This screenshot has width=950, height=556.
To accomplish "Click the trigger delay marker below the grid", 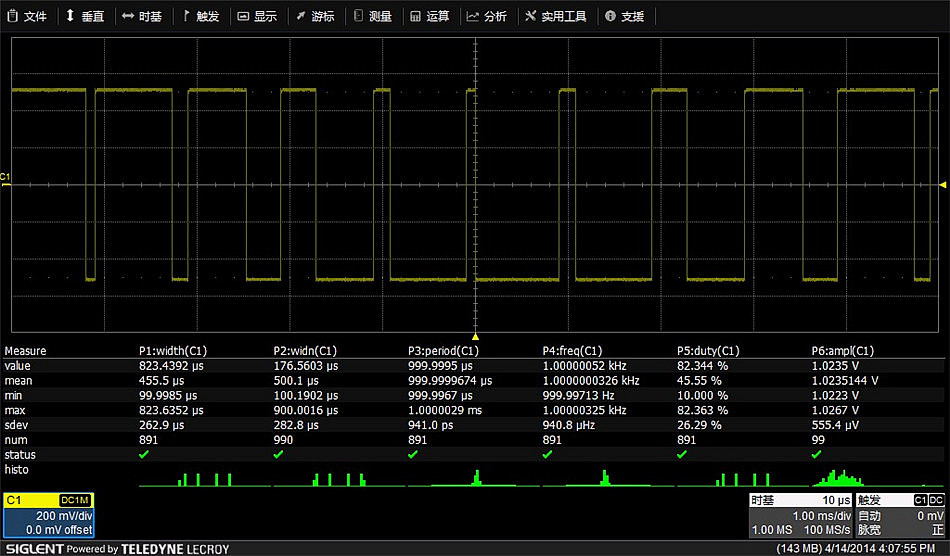I will tap(475, 337).
